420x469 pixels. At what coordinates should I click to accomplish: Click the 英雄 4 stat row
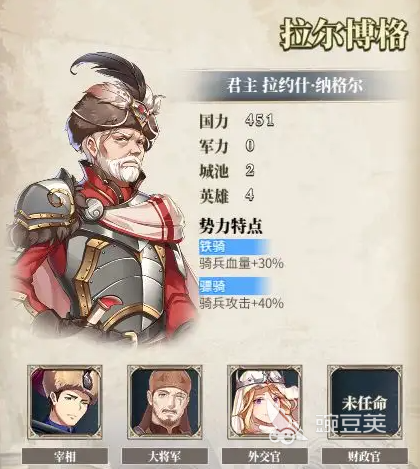click(x=227, y=196)
